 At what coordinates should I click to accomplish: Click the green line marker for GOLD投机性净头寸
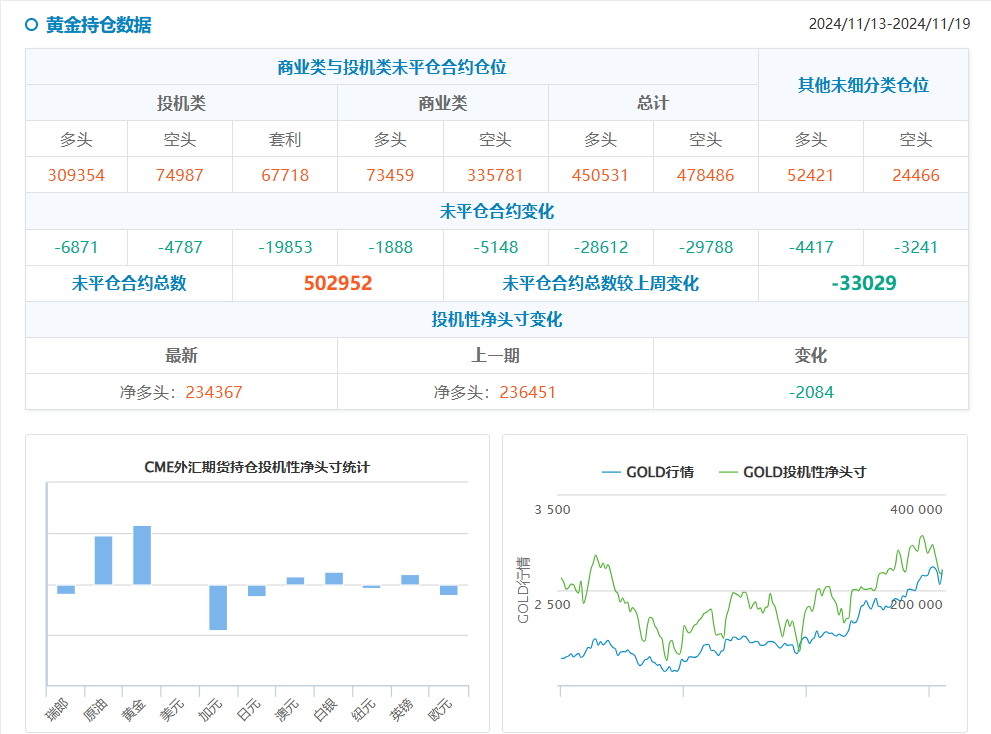[x=728, y=472]
